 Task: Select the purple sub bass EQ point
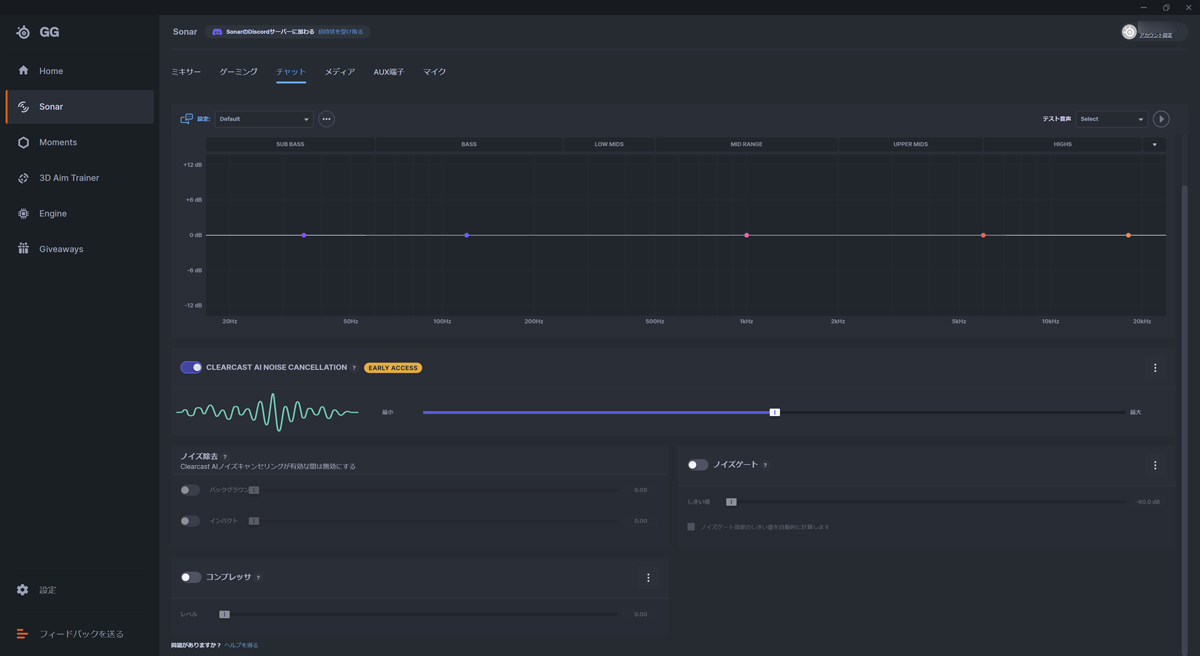point(304,235)
